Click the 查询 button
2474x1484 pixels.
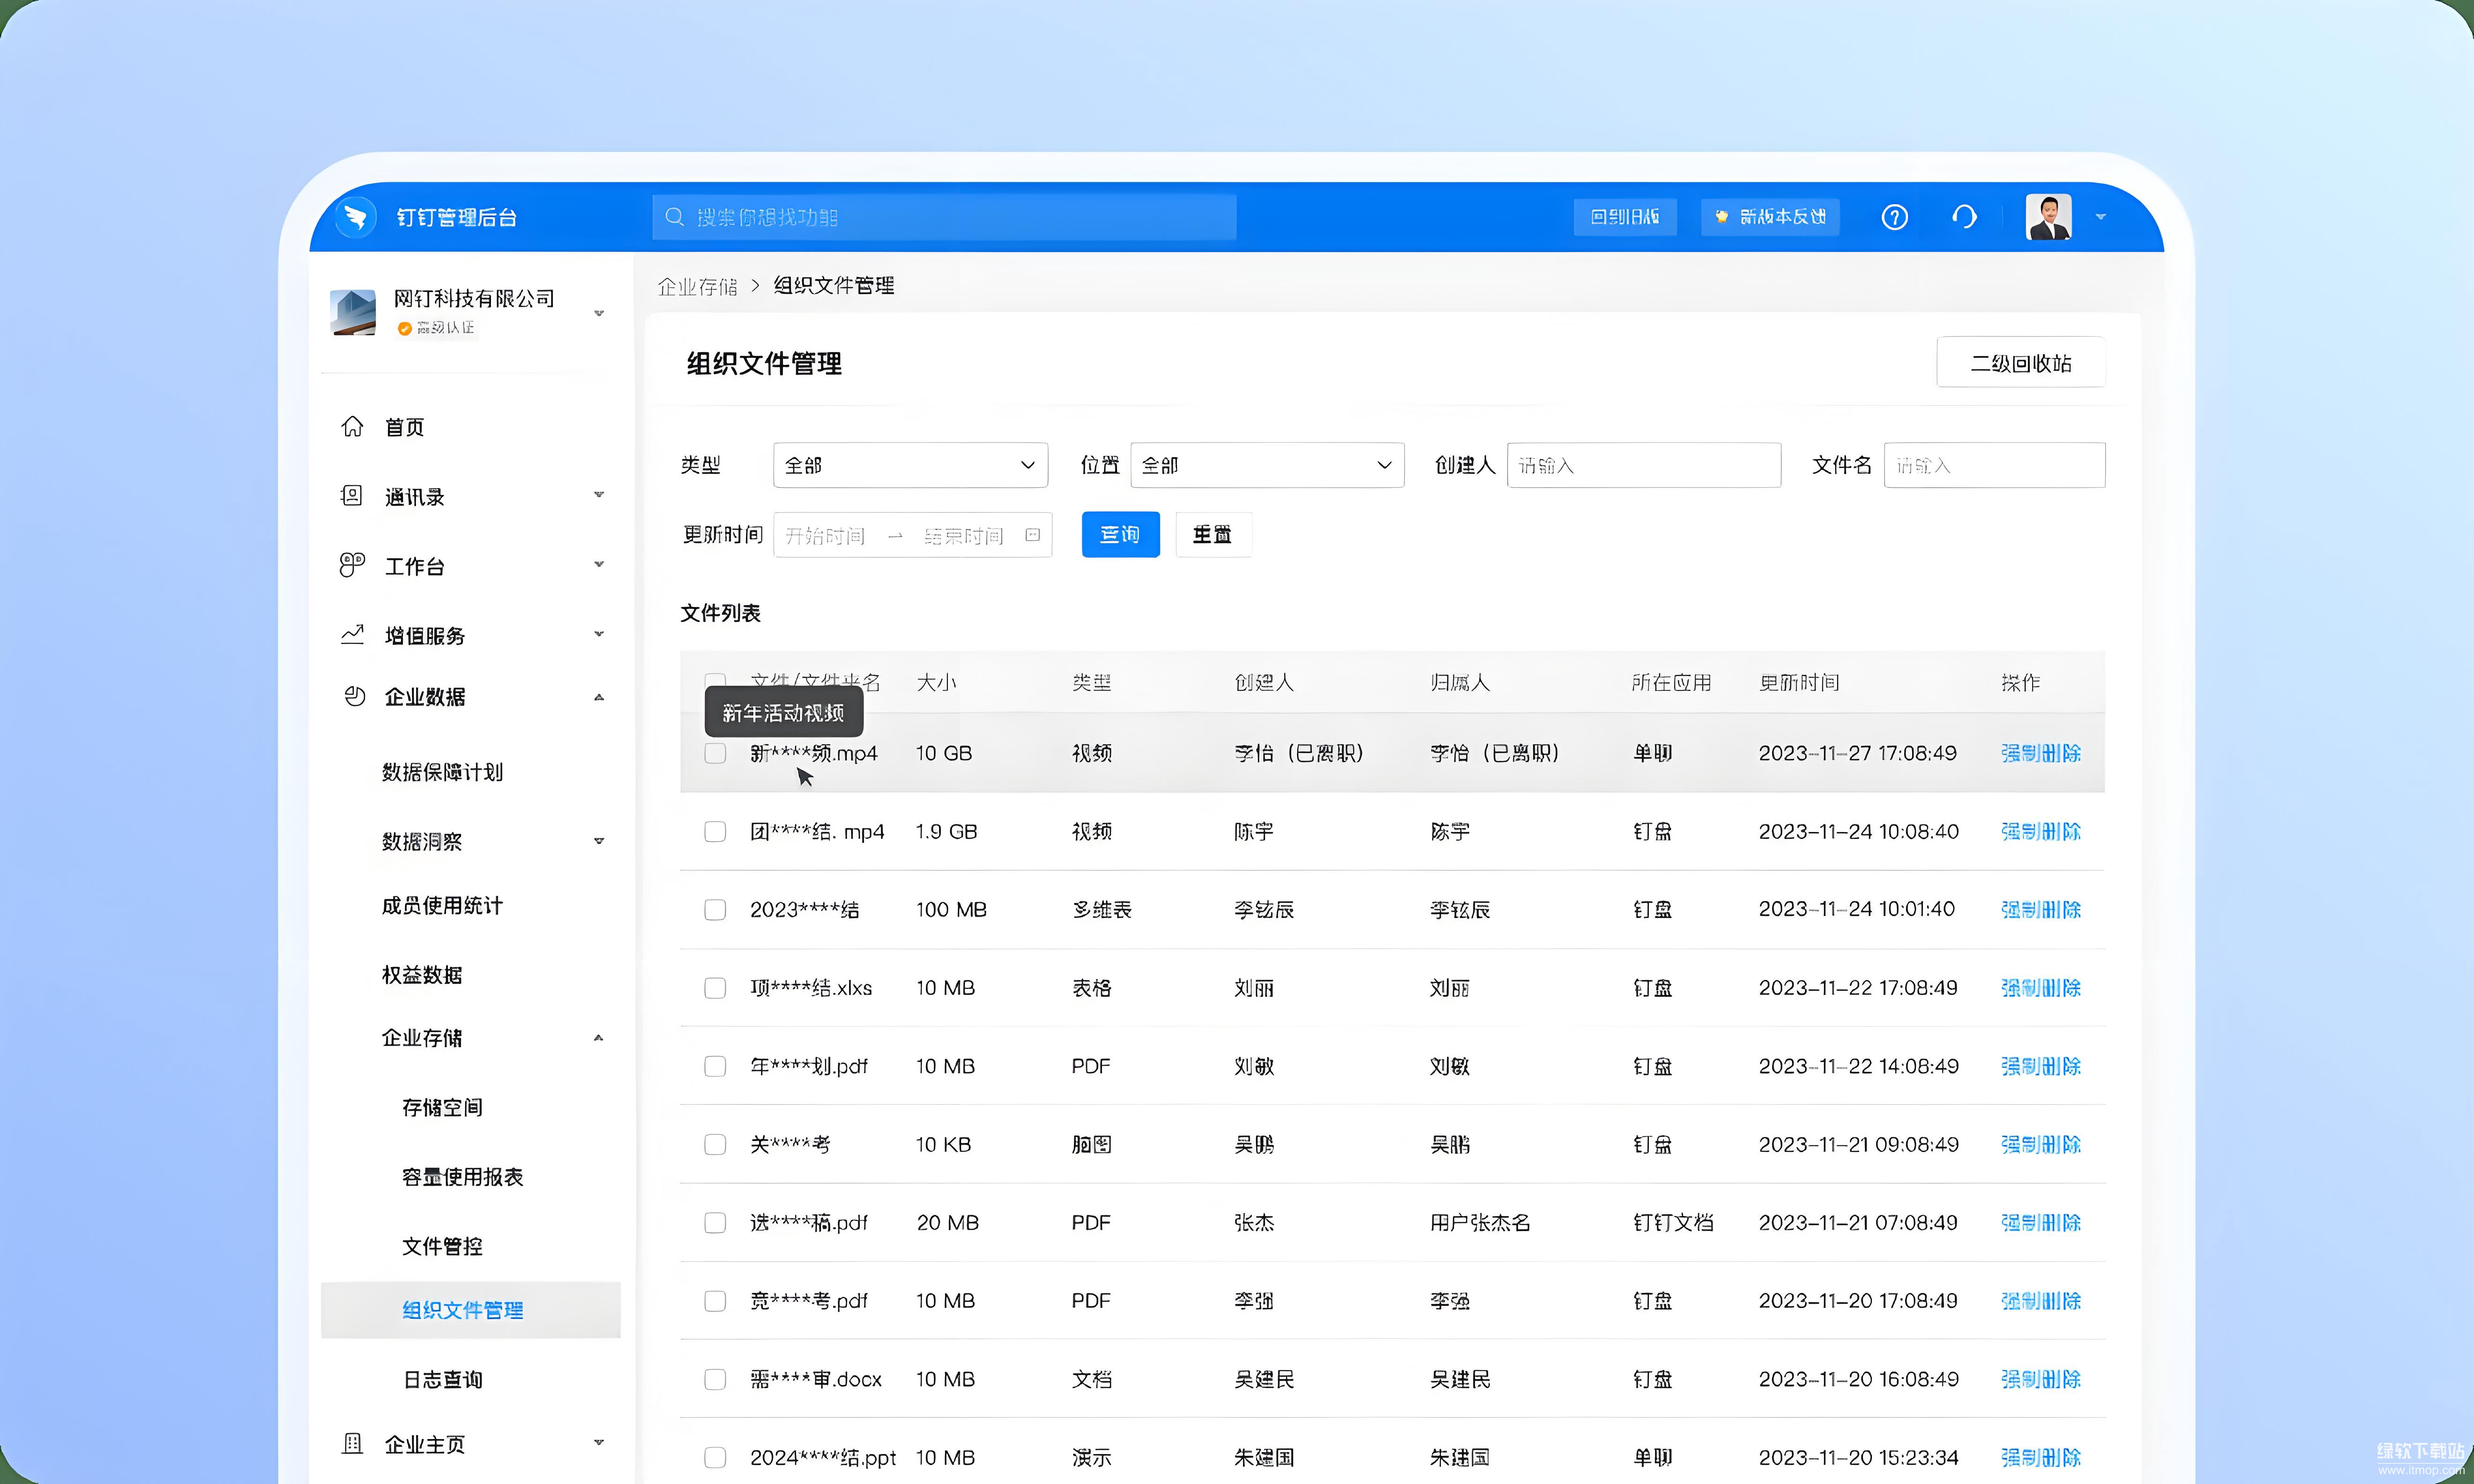[x=1120, y=535]
